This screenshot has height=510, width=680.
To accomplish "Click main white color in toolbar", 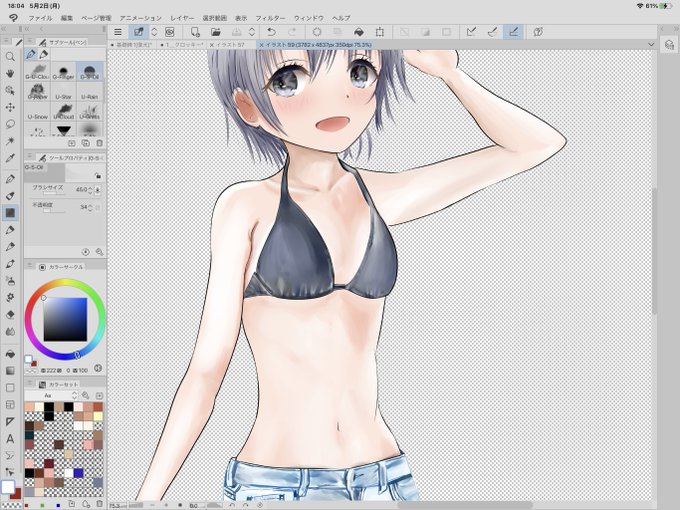I will point(8,487).
